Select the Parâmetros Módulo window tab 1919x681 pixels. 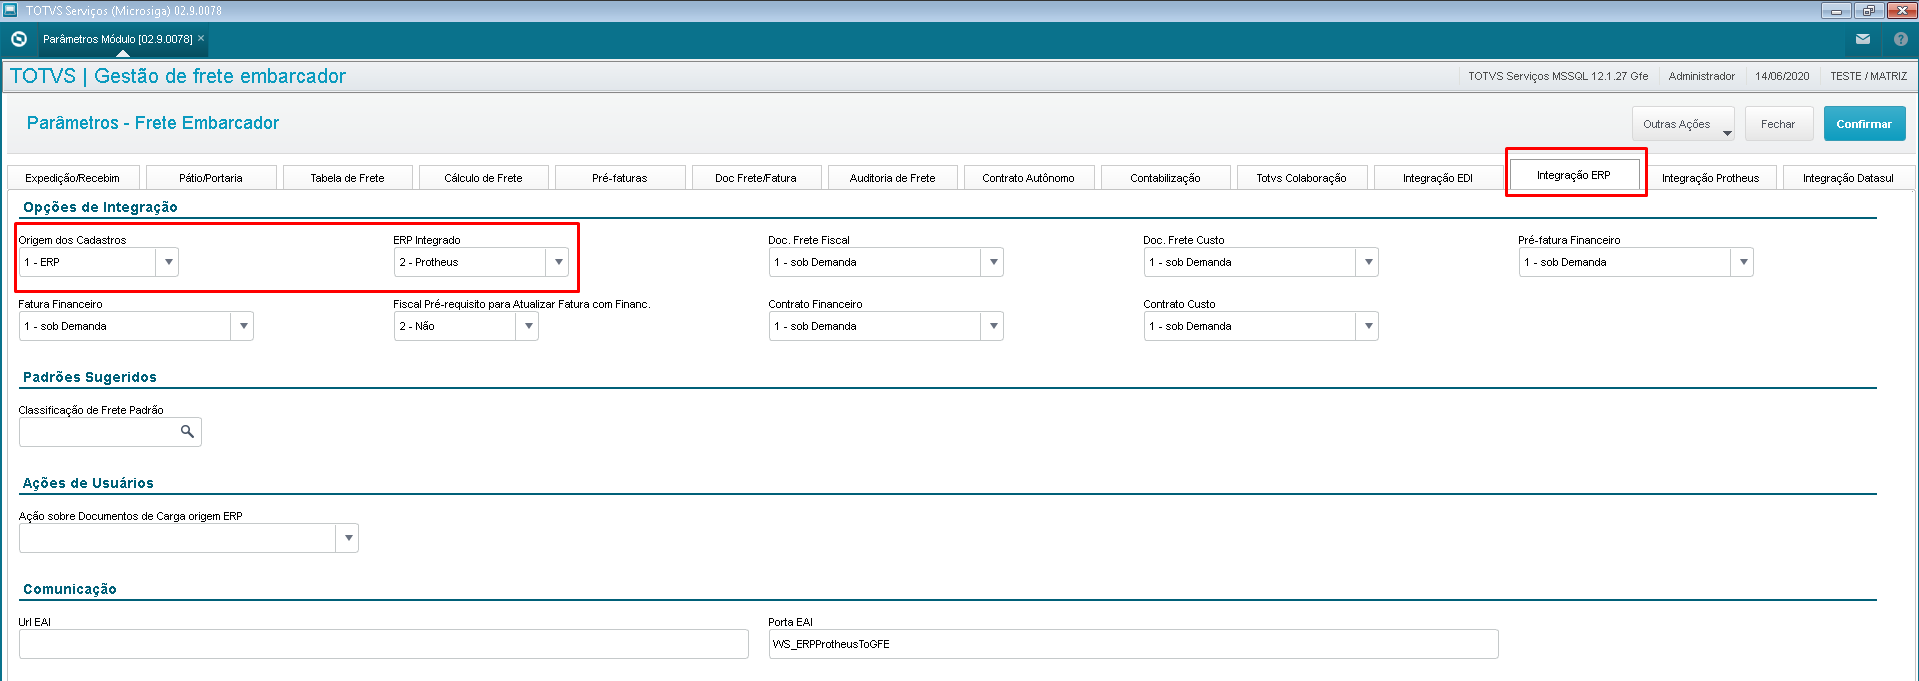click(117, 39)
